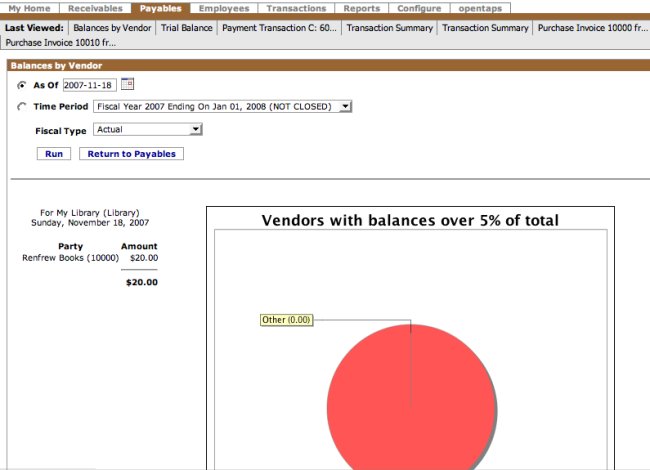650x470 pixels.
Task: Open the Fiscal Year time period dropdown
Action: [x=221, y=106]
